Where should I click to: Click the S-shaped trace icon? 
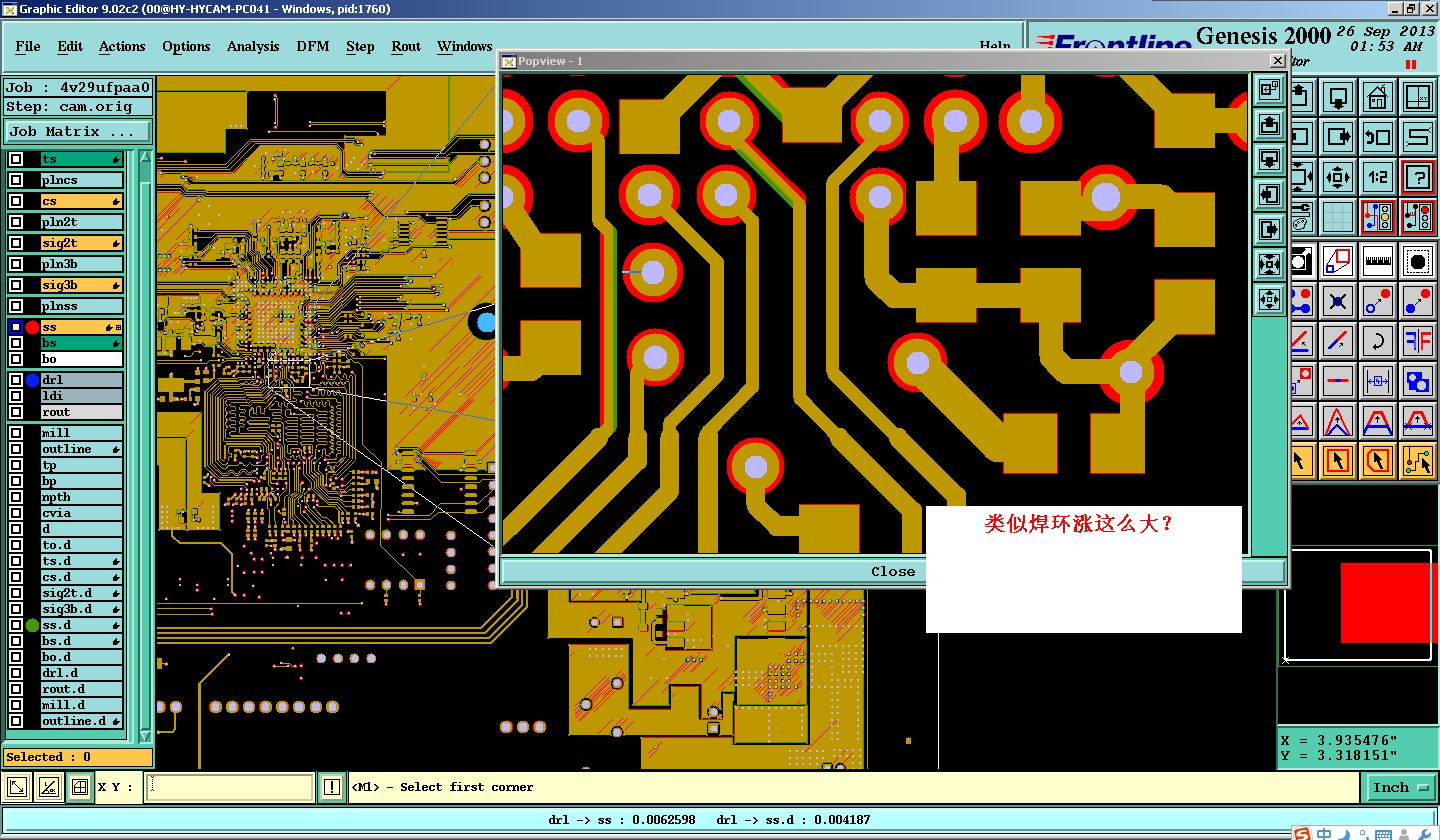pos(1417,137)
